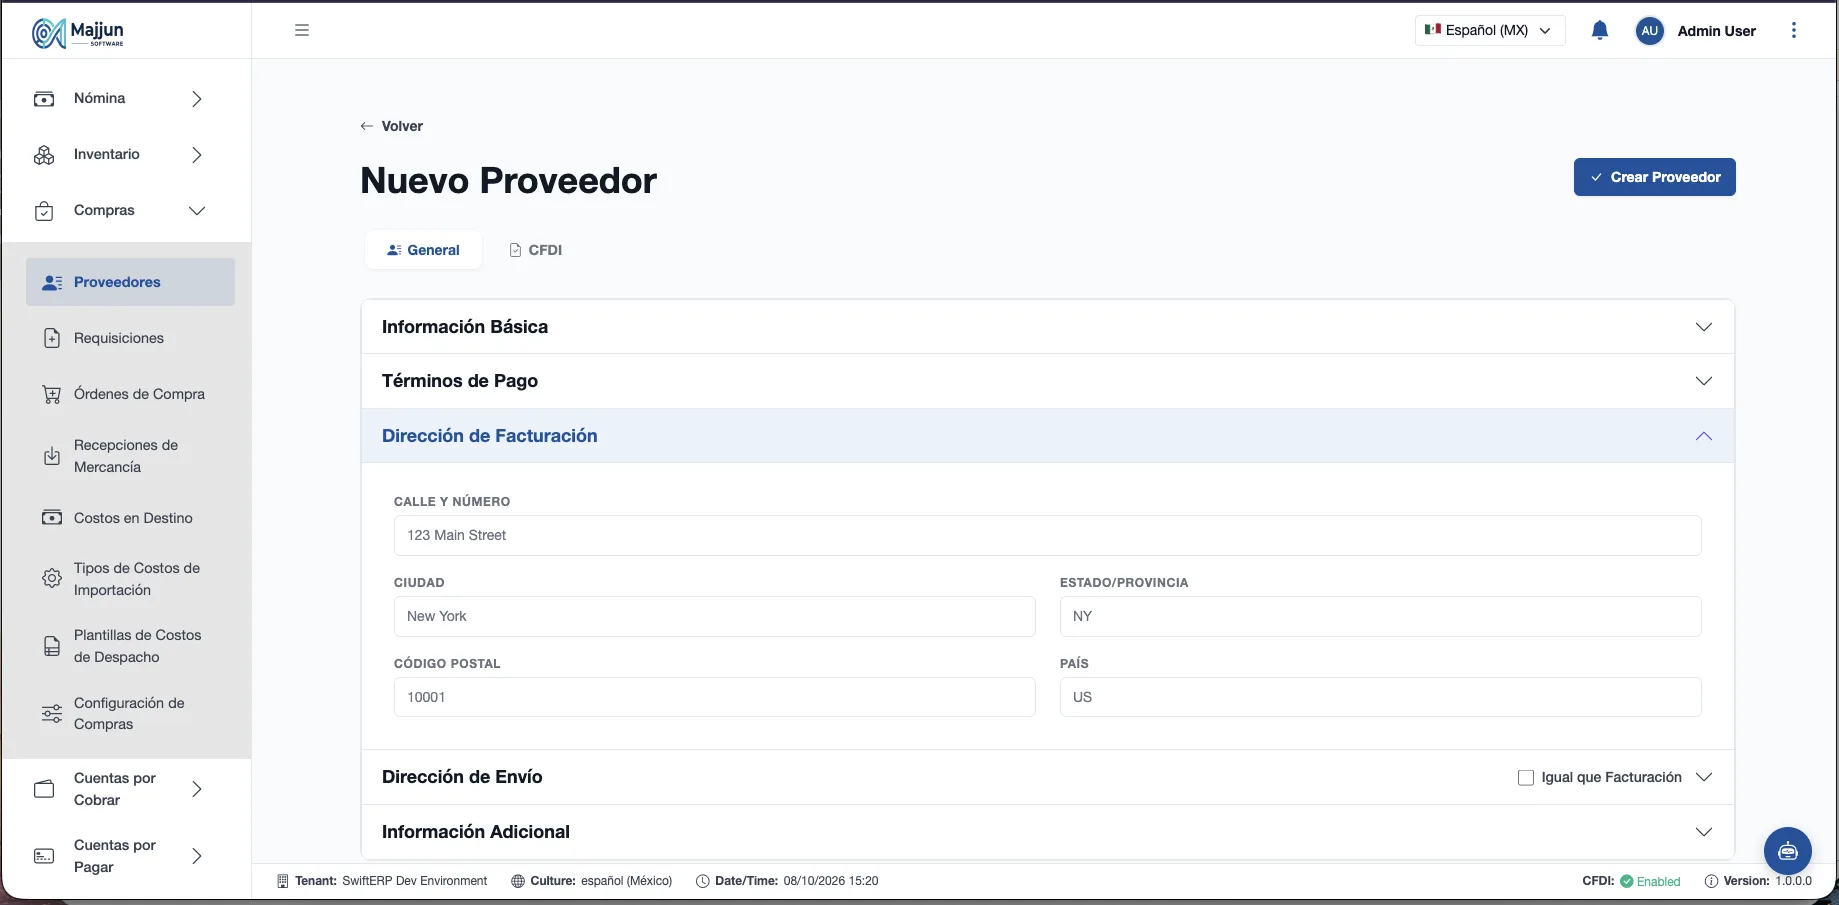Expand the Inventario menu arrow
This screenshot has height=905, width=1839.
click(197, 155)
